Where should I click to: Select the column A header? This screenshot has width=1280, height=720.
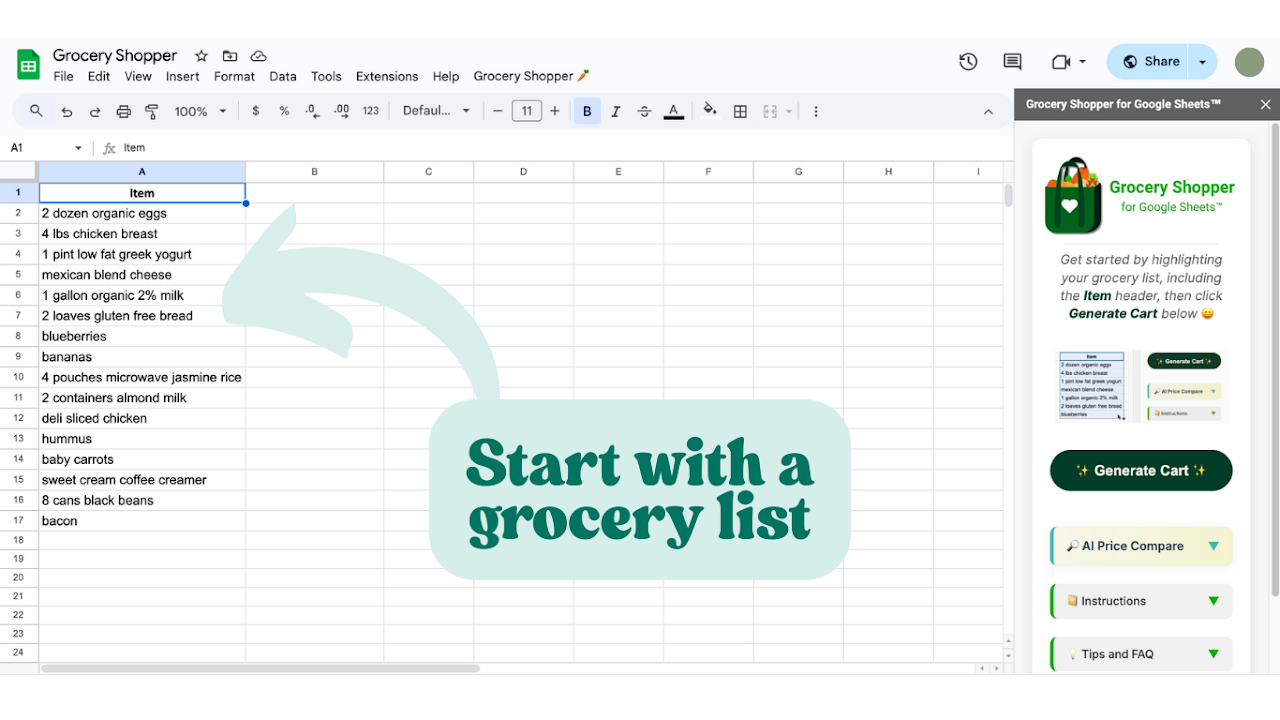click(x=142, y=172)
